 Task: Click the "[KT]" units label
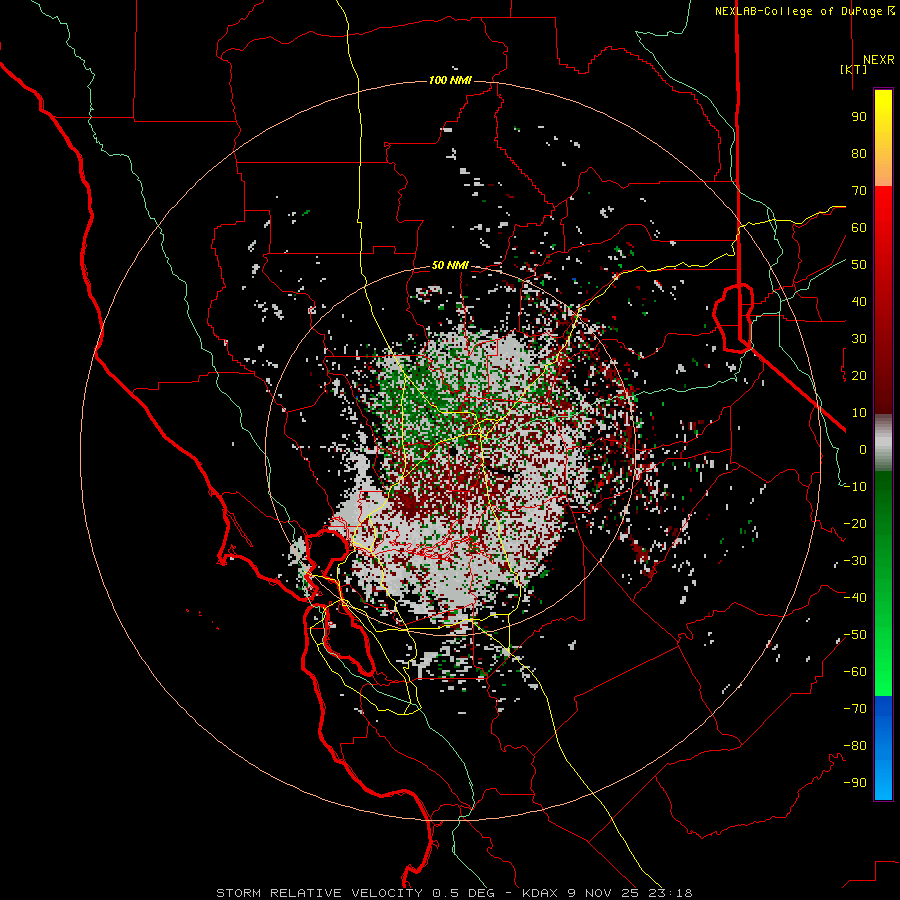[854, 69]
